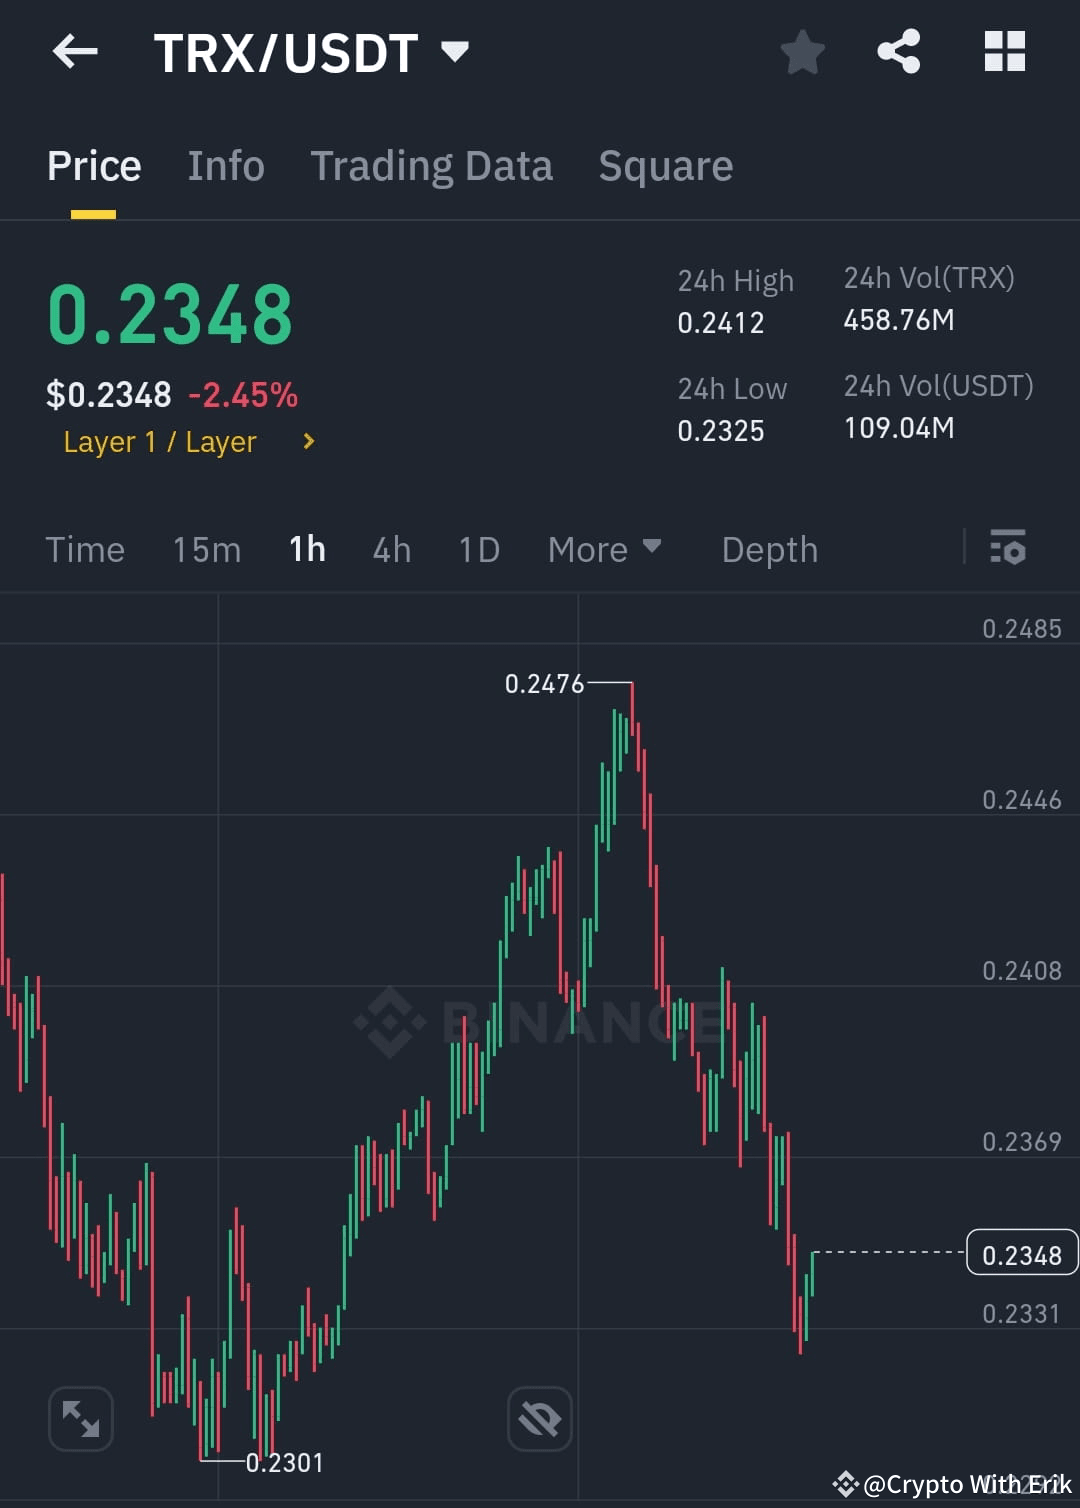This screenshot has width=1080, height=1508.
Task: Open the Layer 1 / Layer category chevron
Action: 308,441
